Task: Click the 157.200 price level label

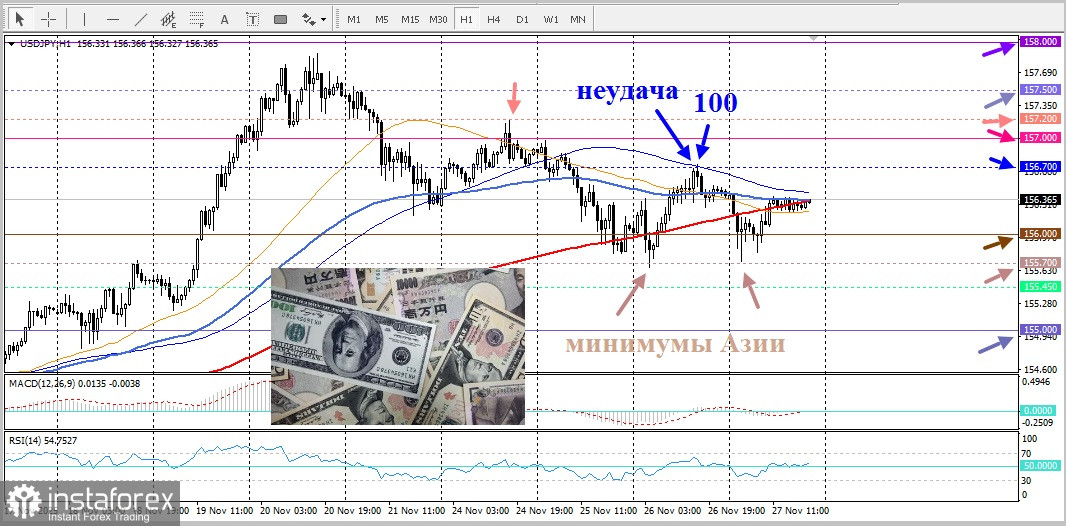Action: (1040, 119)
